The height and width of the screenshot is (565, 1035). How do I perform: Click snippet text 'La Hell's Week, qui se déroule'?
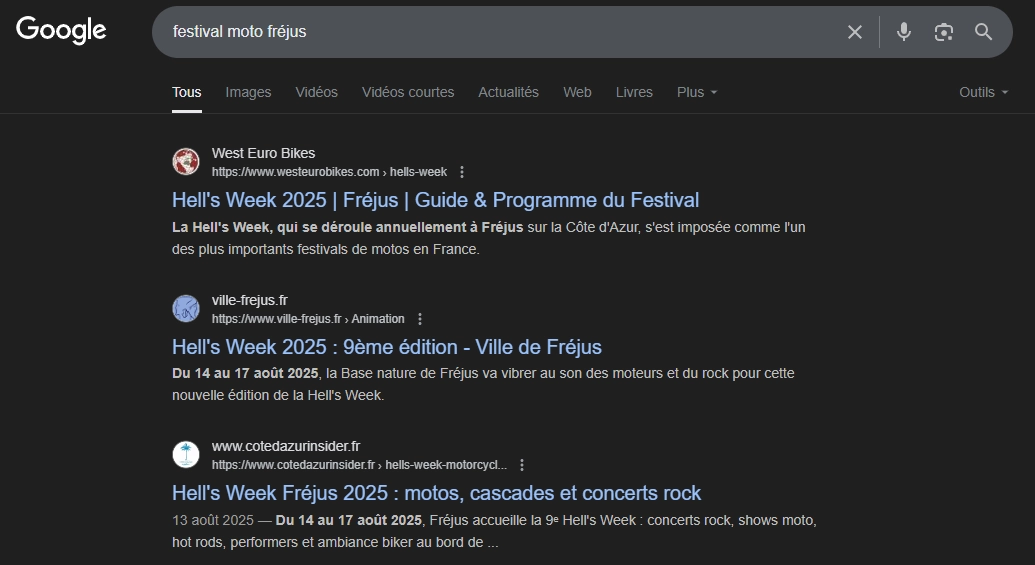click(x=347, y=227)
